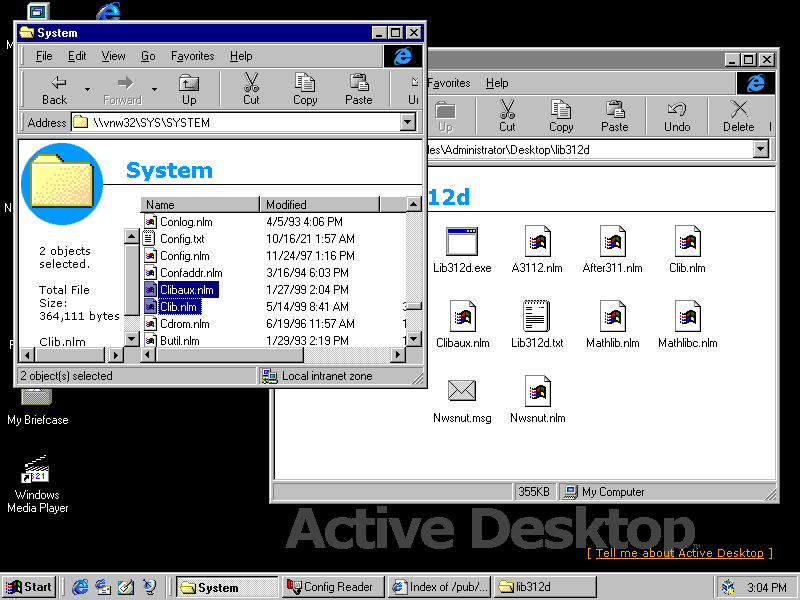Screen dimensions: 800x600
Task: Switch to Index of /pub/ taskbar button
Action: point(440,587)
